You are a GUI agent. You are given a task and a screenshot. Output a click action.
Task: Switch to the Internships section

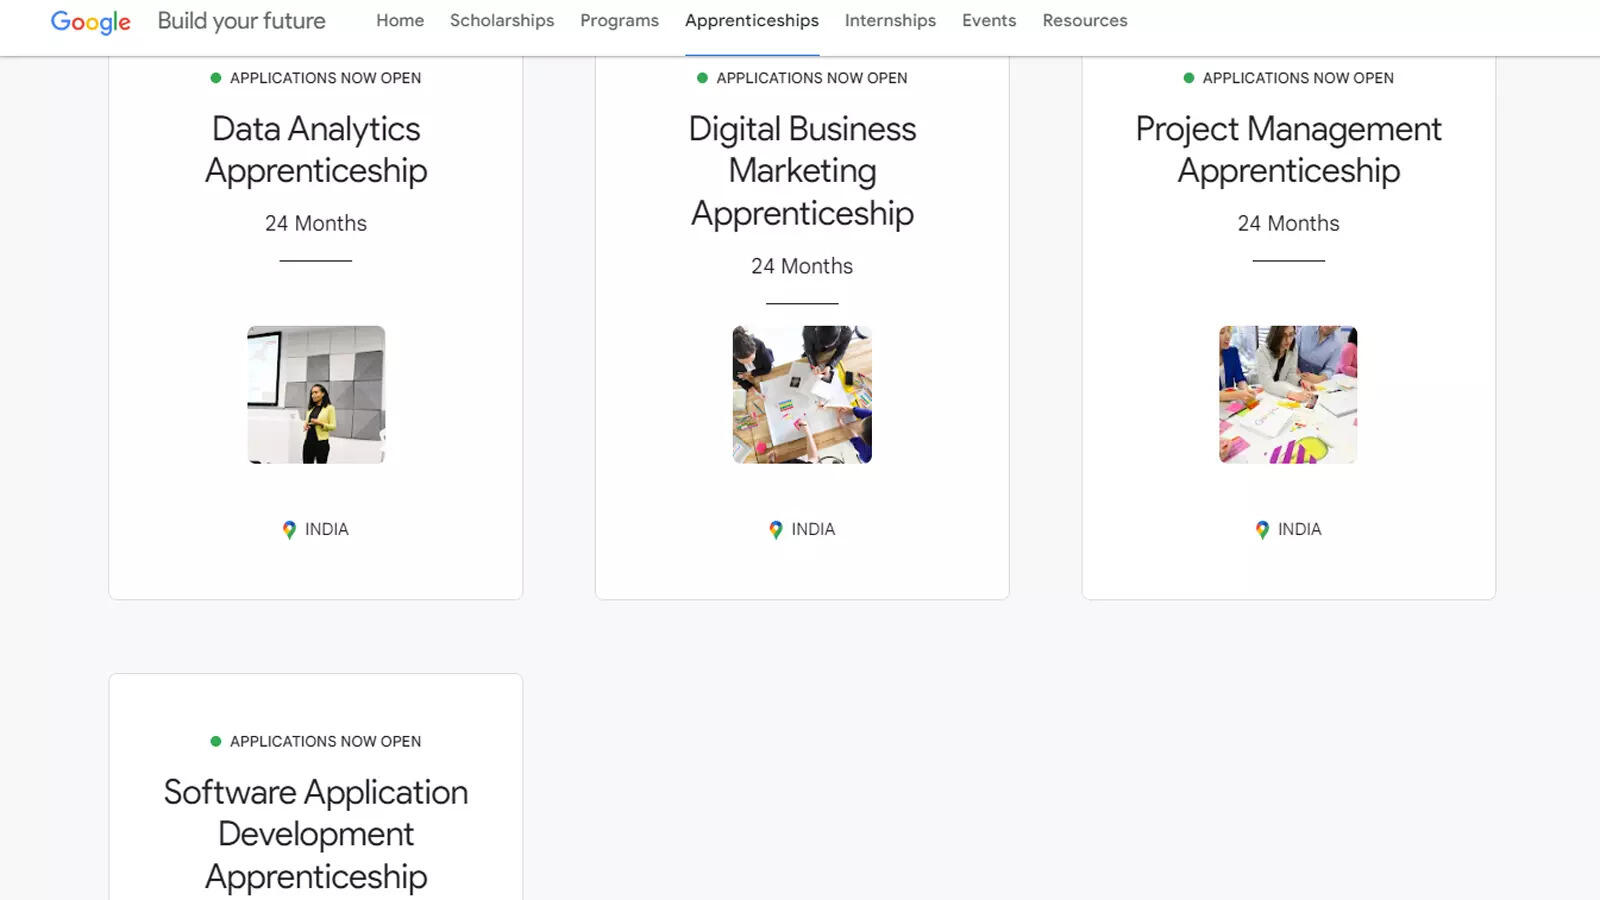[889, 20]
